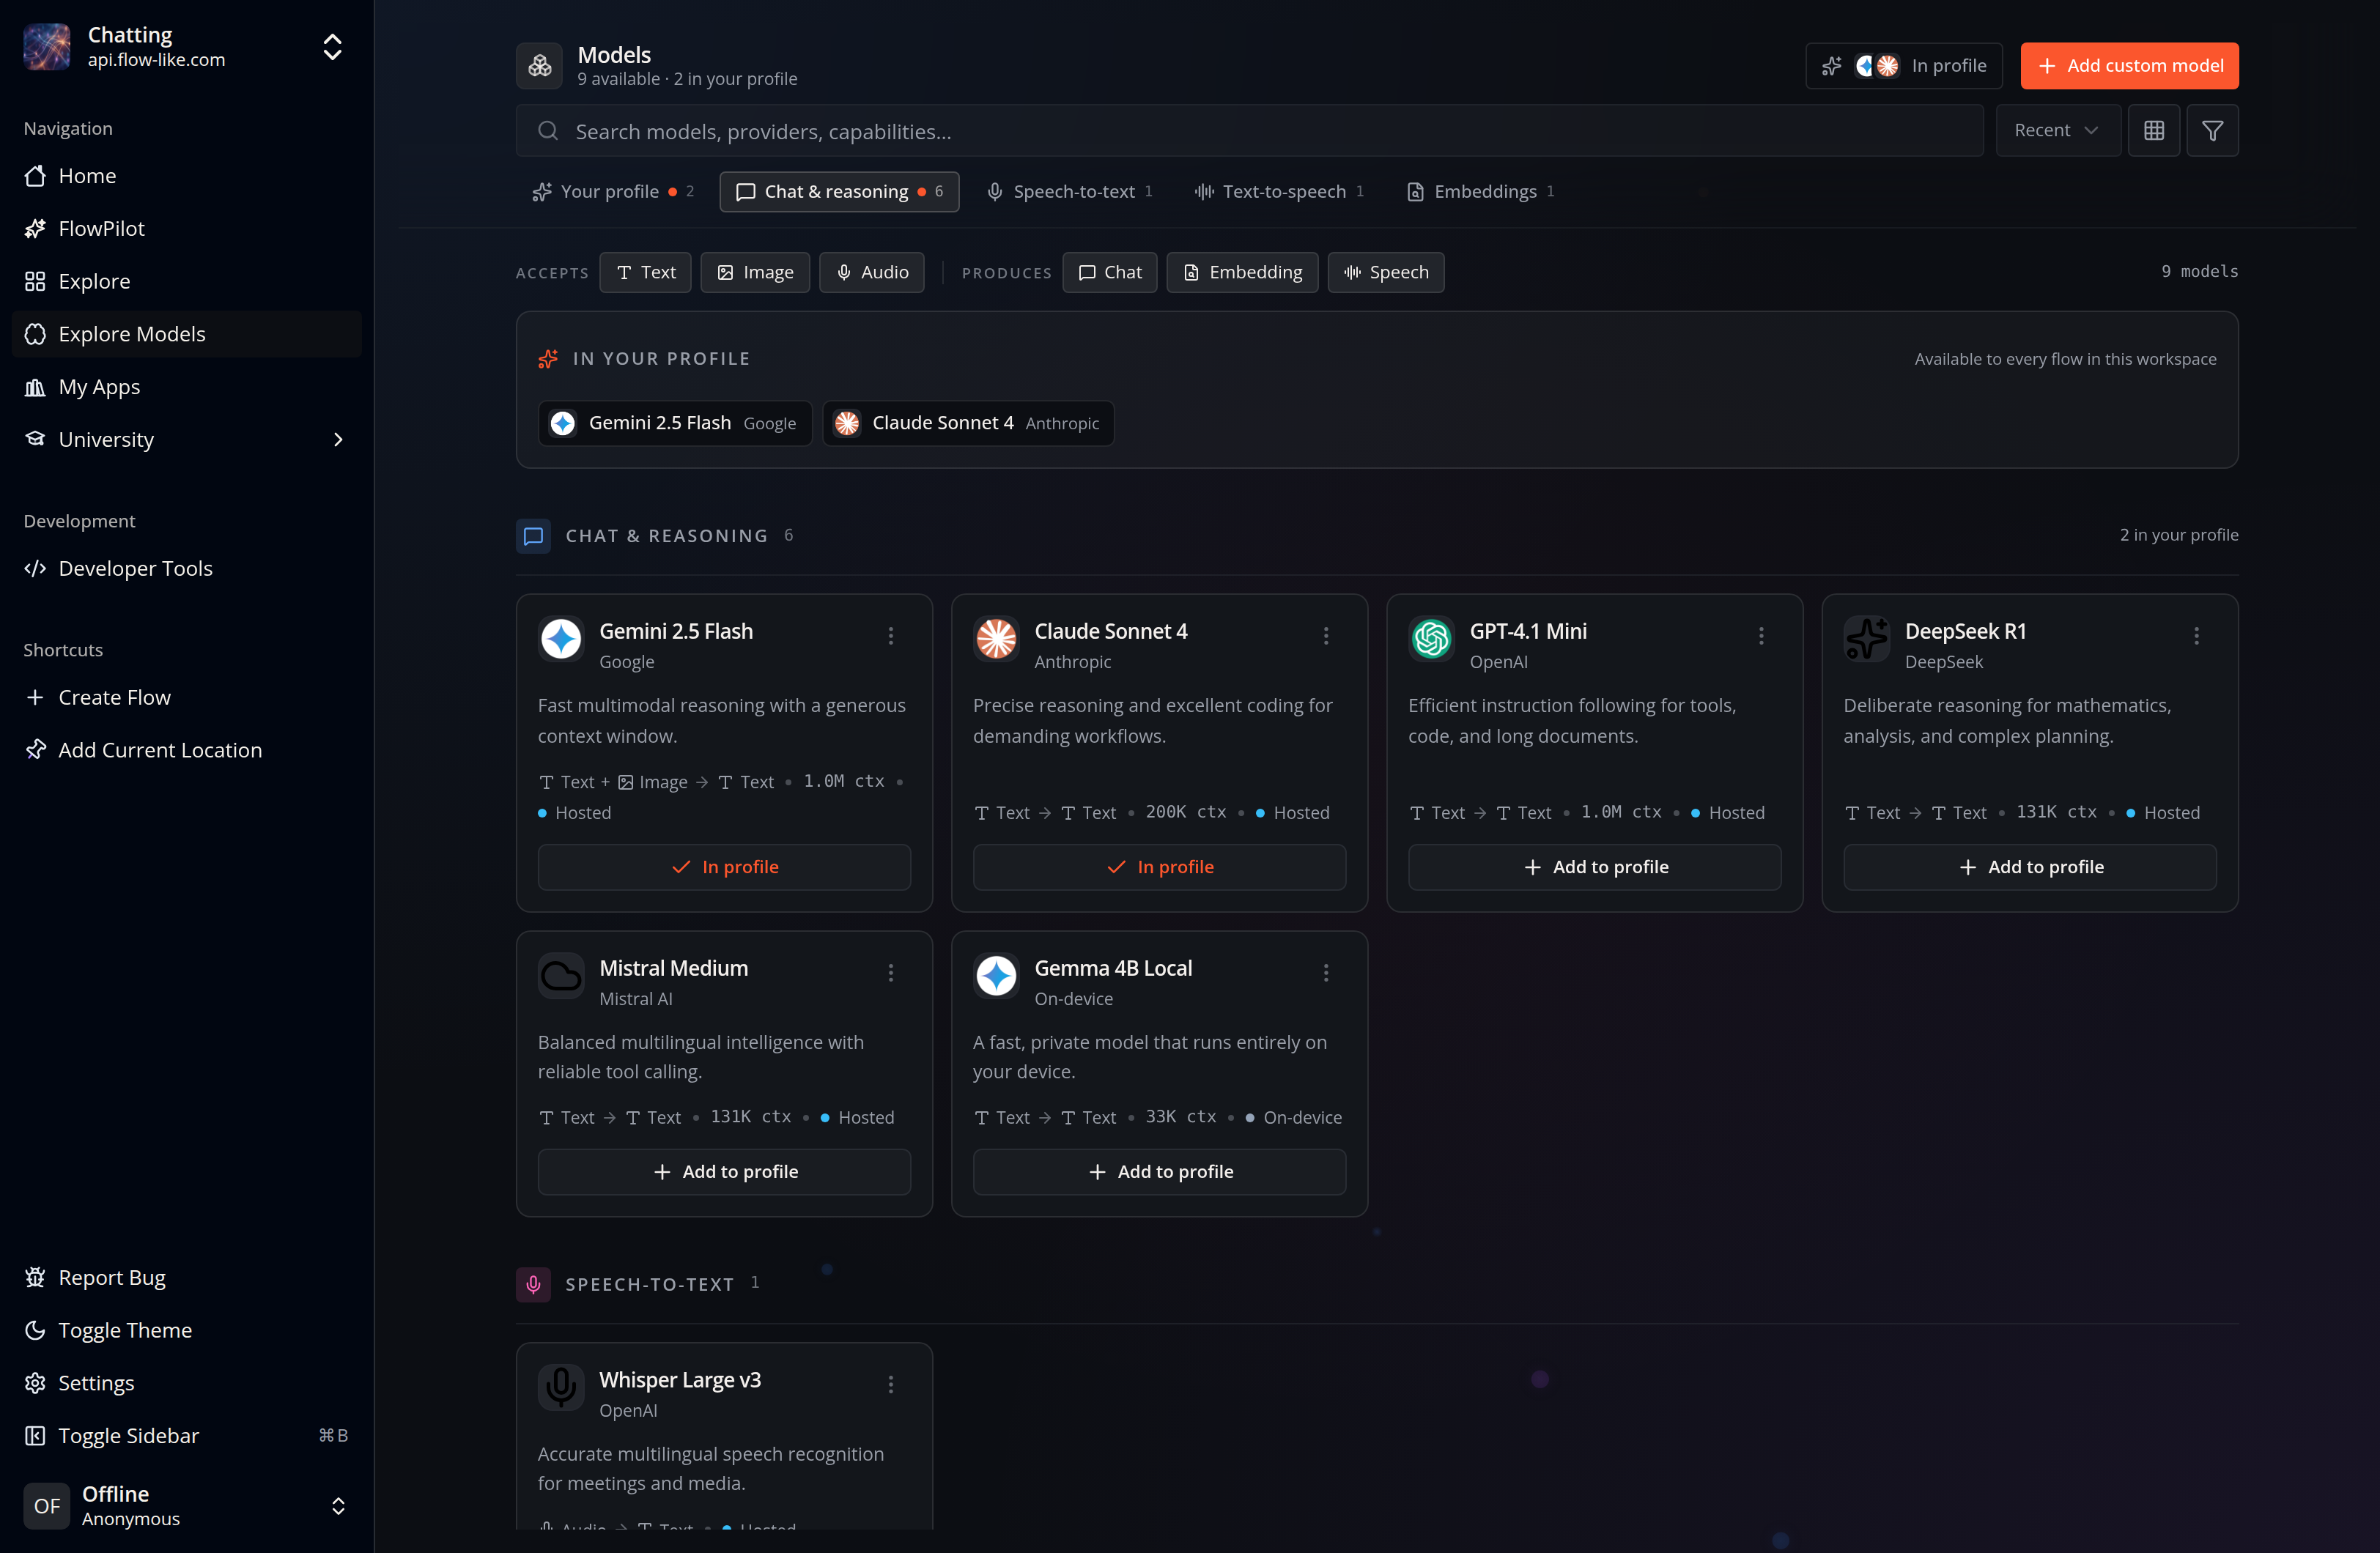Open the In profile summary button

pos(1903,66)
